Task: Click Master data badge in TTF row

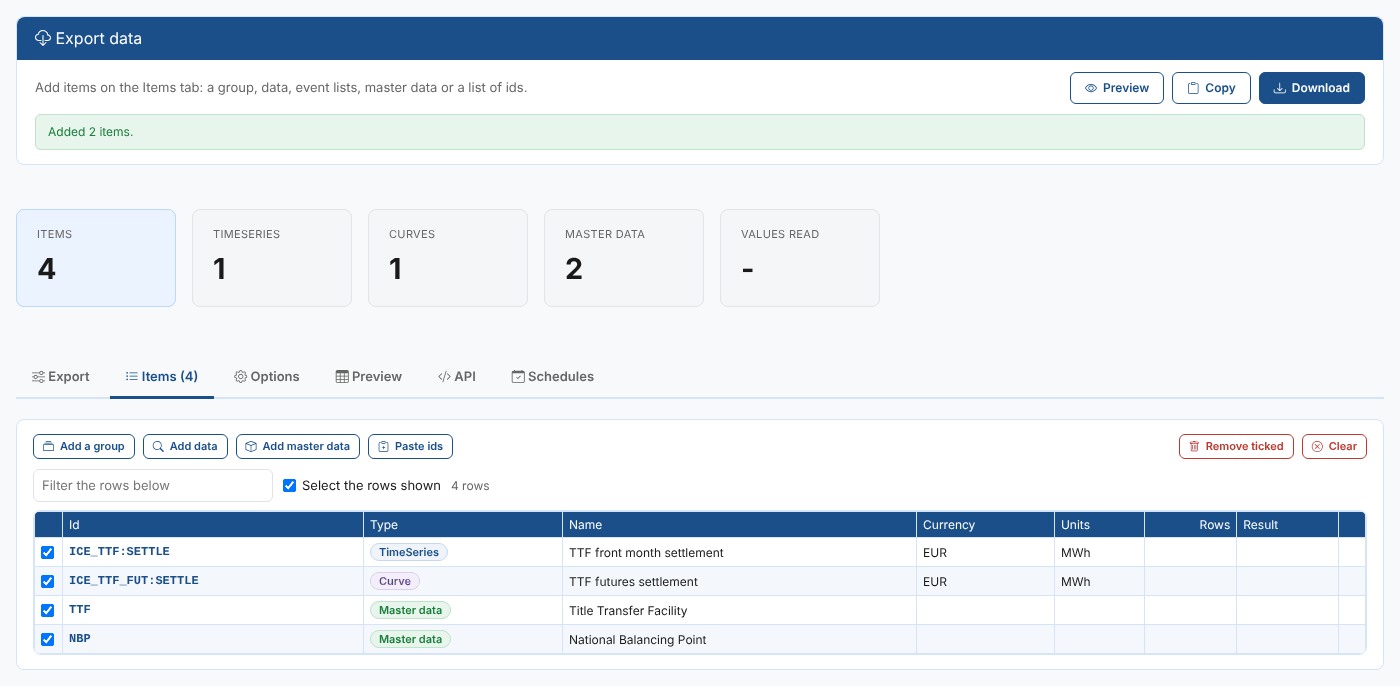Action: point(411,610)
